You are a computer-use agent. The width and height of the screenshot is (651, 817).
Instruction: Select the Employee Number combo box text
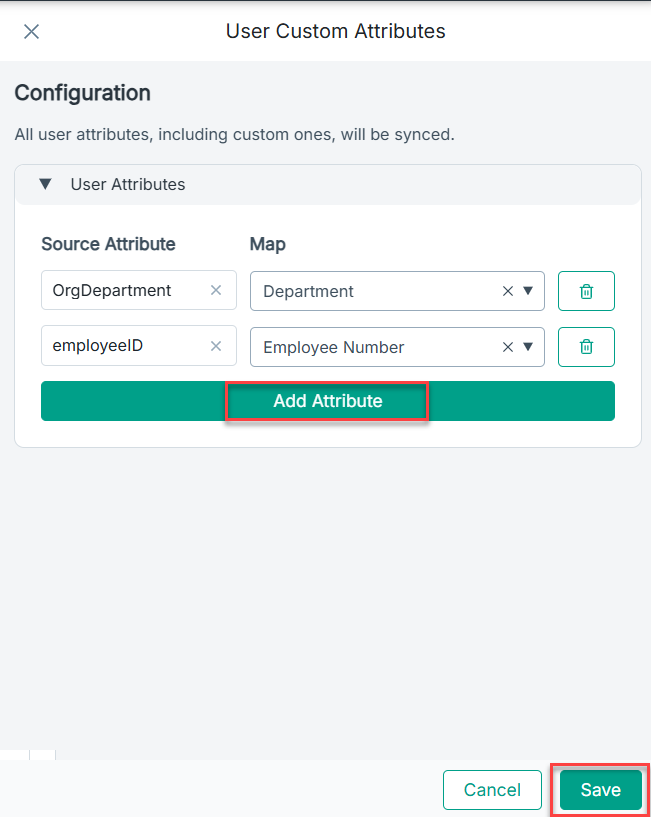(333, 347)
